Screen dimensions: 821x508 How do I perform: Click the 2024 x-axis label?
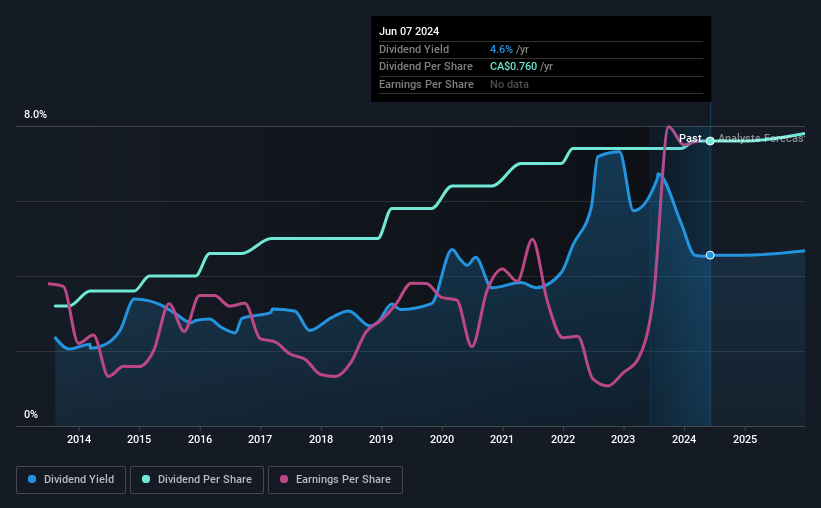pos(684,439)
